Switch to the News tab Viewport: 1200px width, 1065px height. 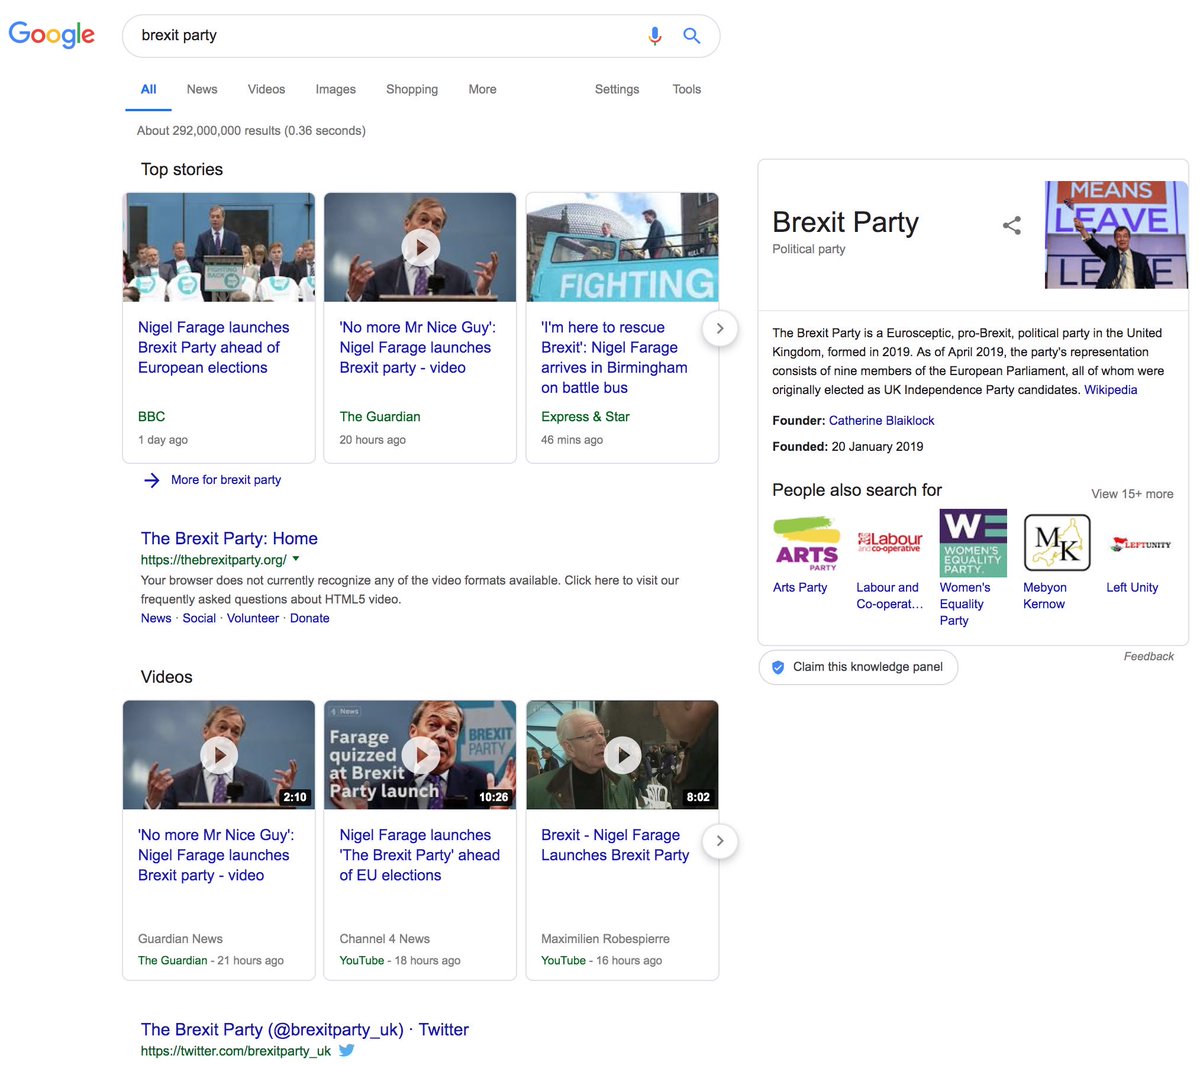[x=202, y=89]
